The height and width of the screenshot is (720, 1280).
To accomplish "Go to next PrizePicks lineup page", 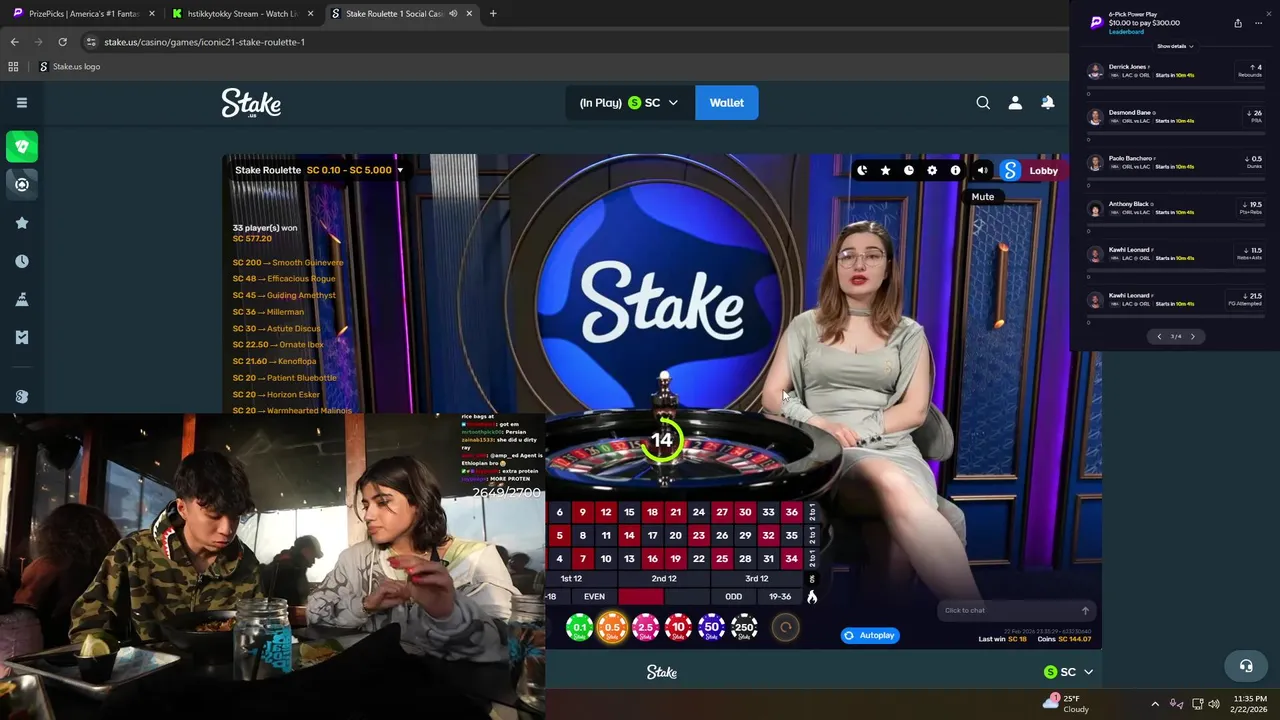I will tap(1192, 336).
